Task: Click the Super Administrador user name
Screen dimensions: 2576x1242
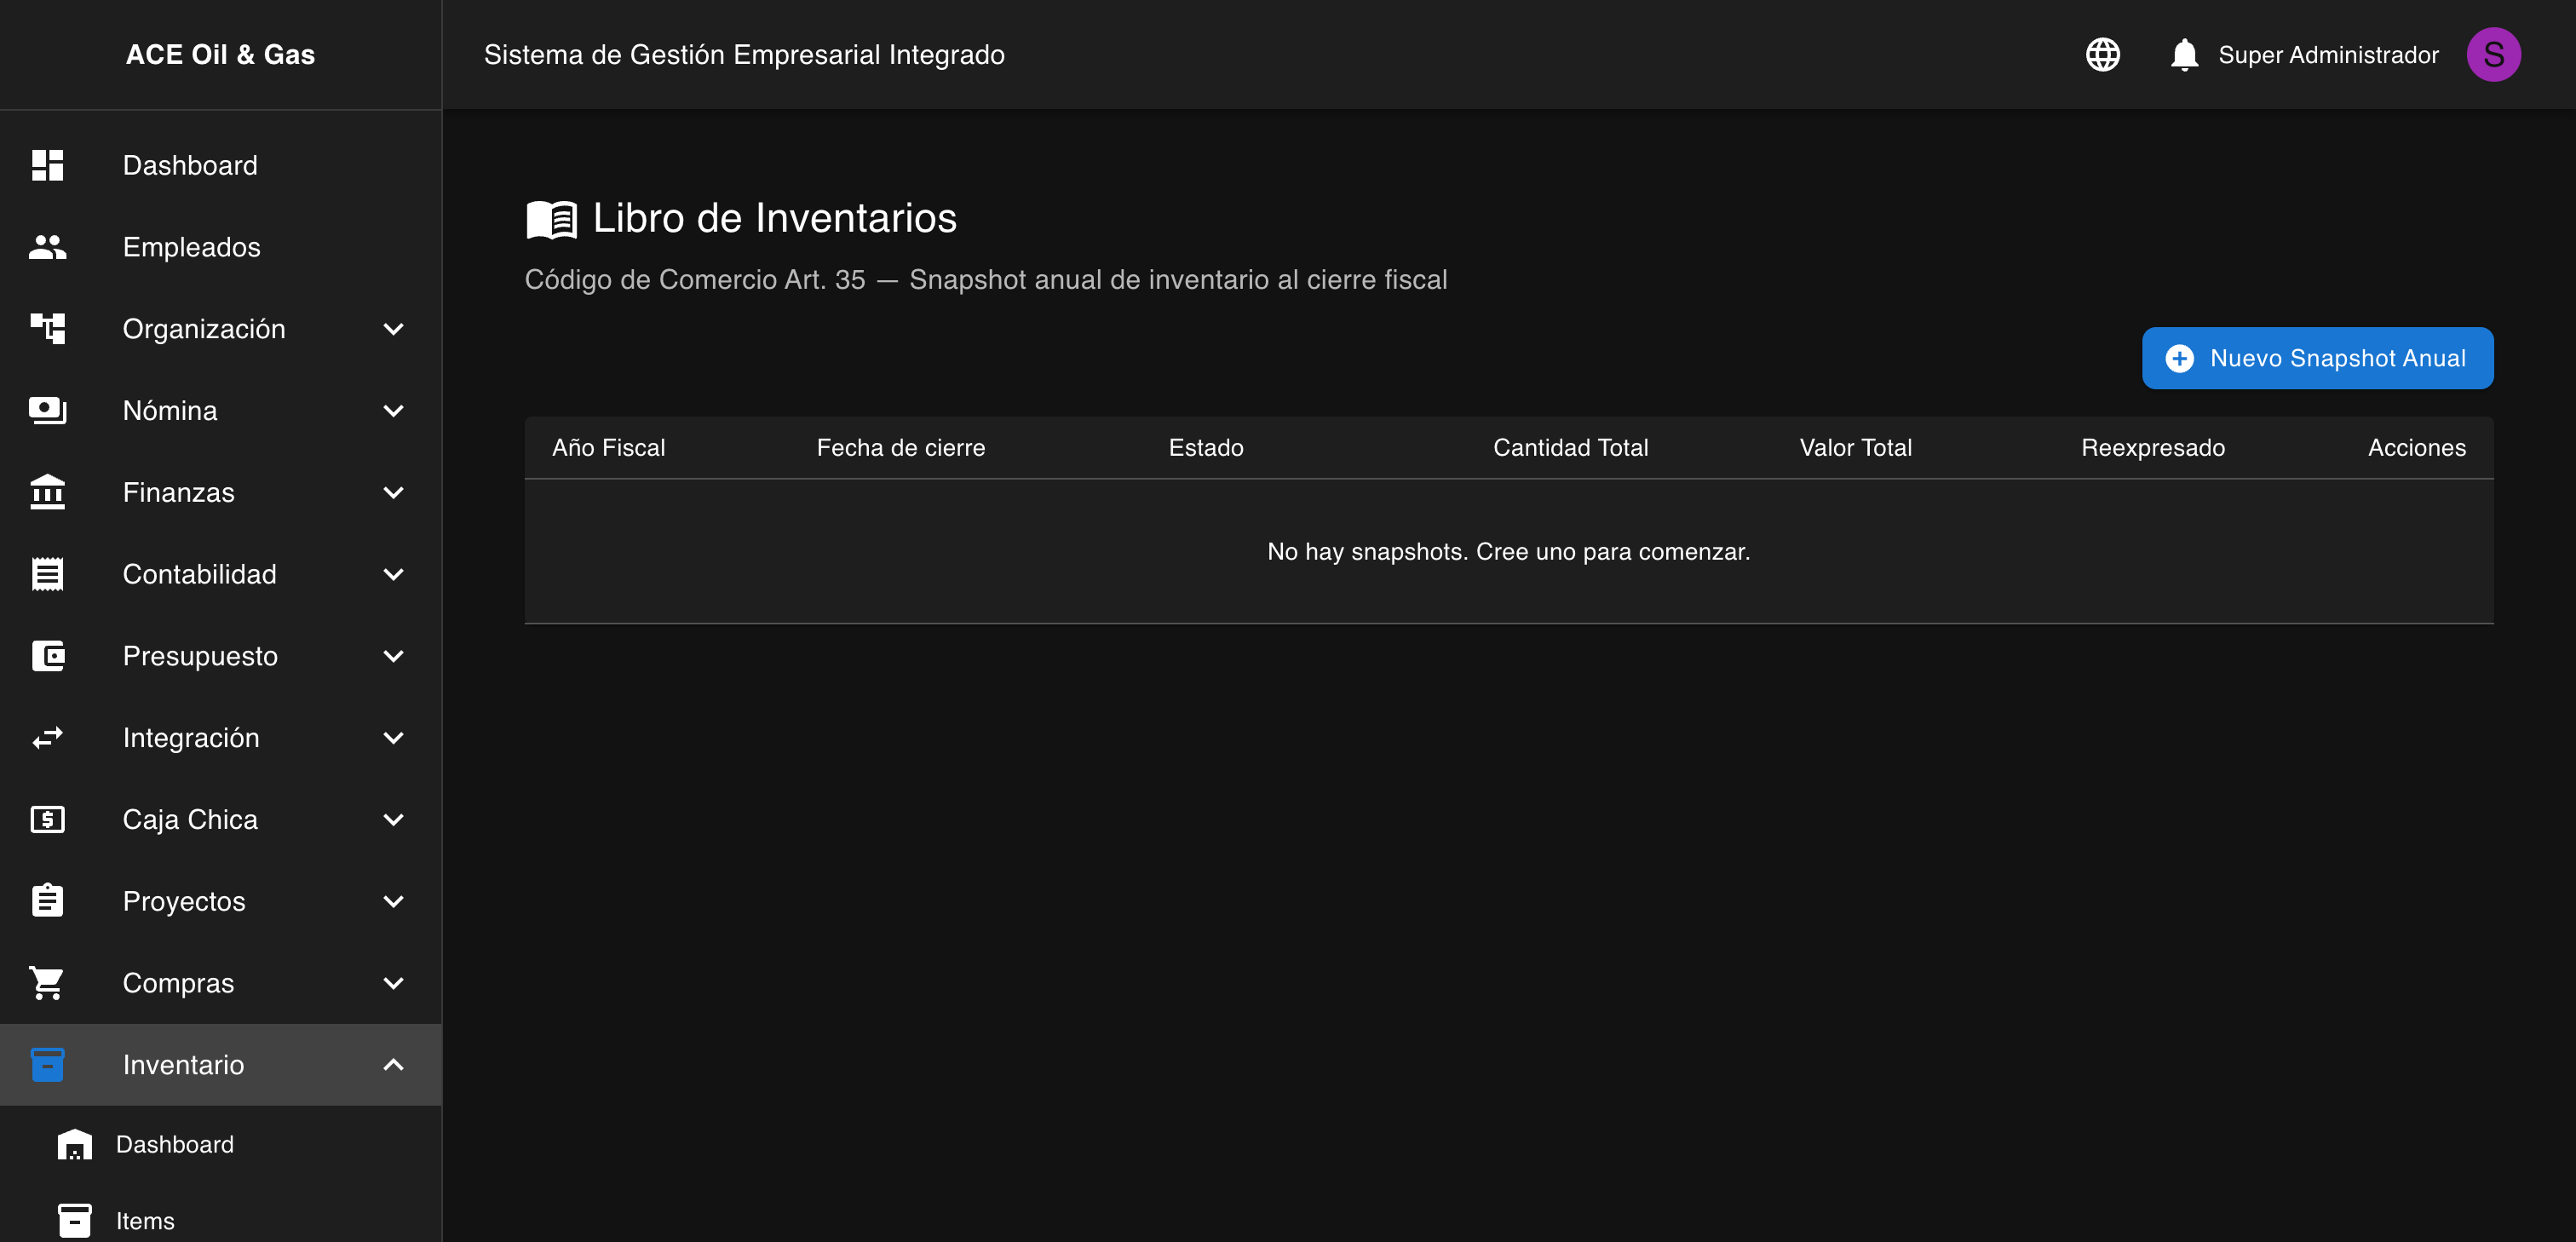Action: 2328,55
